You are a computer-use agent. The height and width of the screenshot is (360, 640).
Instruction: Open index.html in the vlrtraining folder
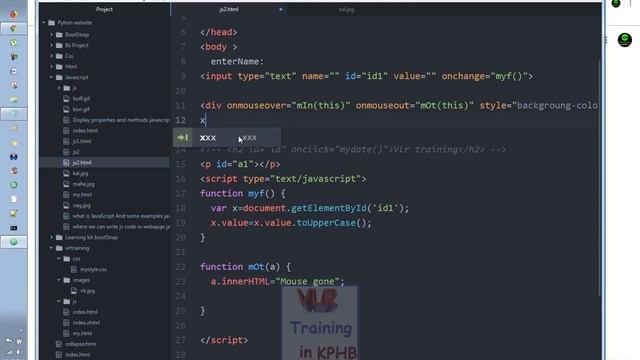tap(85, 312)
